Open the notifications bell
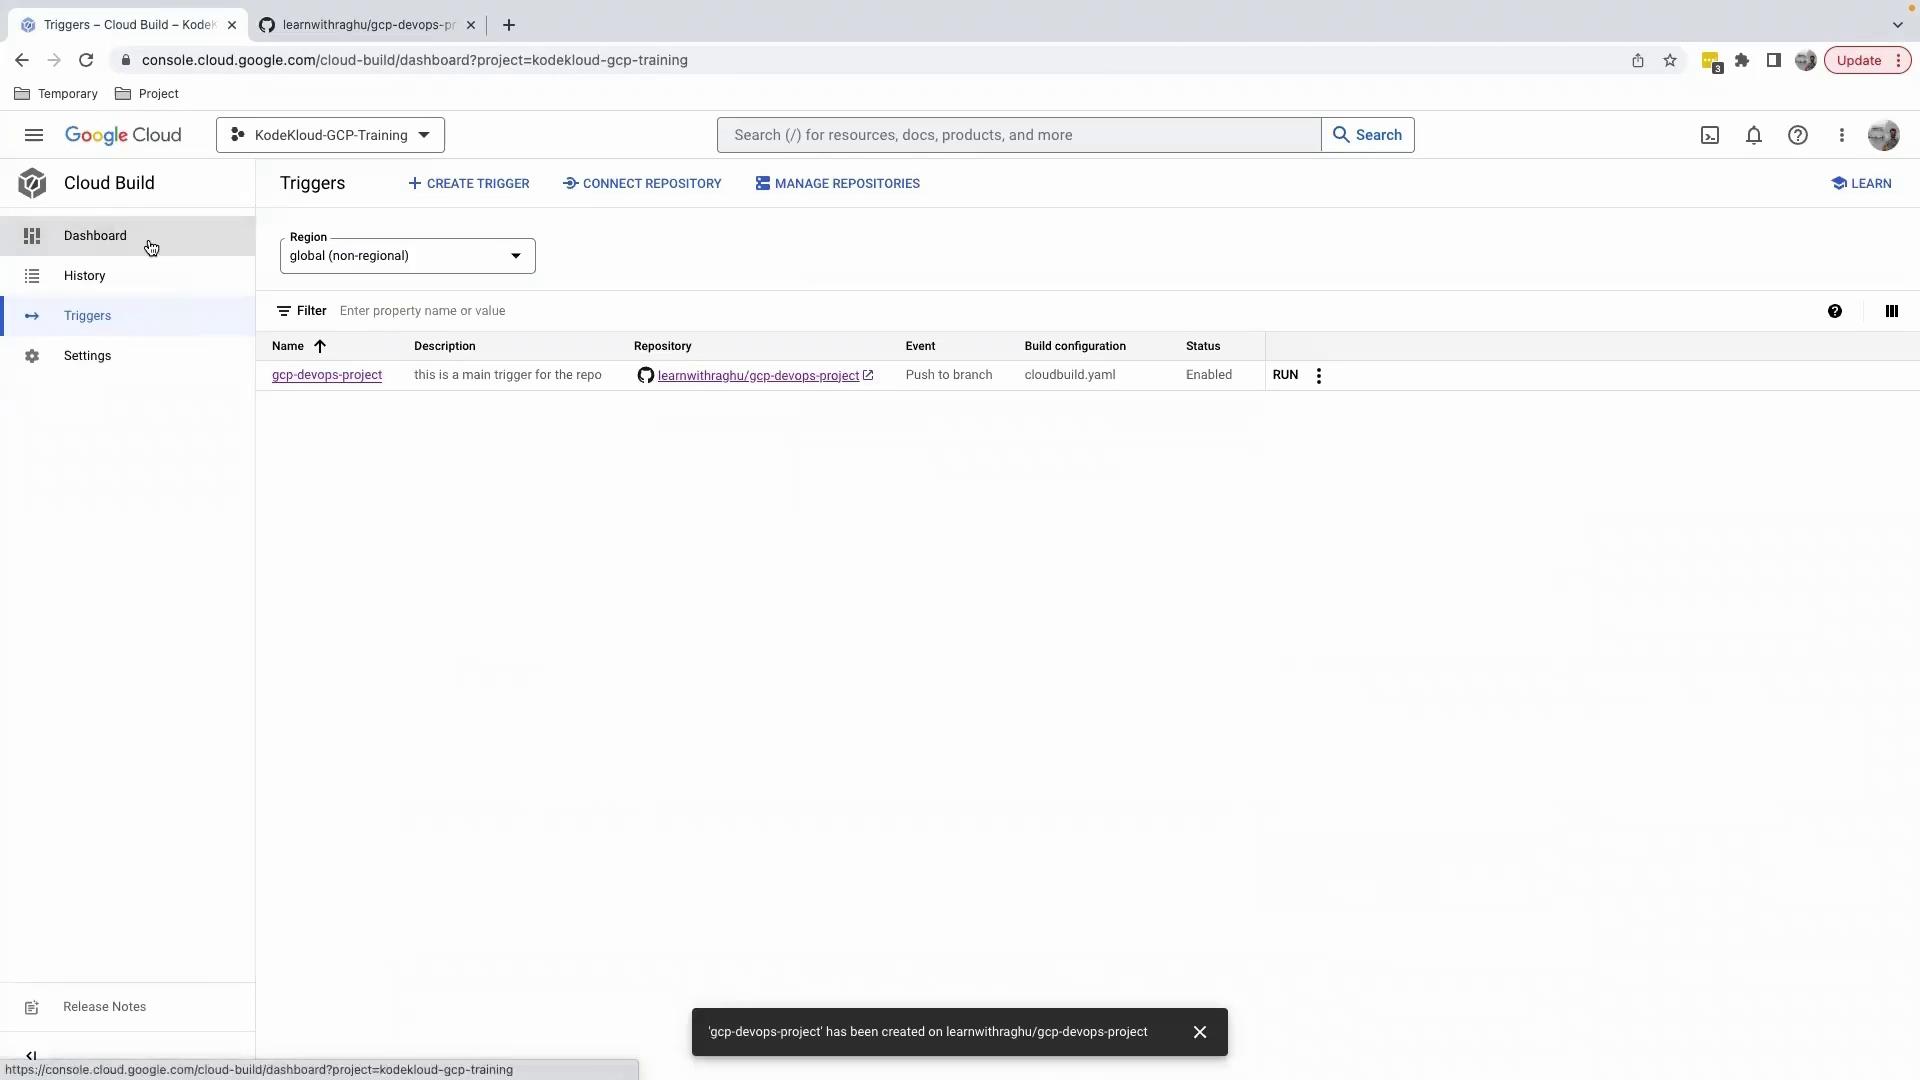Image resolution: width=1920 pixels, height=1080 pixels. click(x=1754, y=135)
